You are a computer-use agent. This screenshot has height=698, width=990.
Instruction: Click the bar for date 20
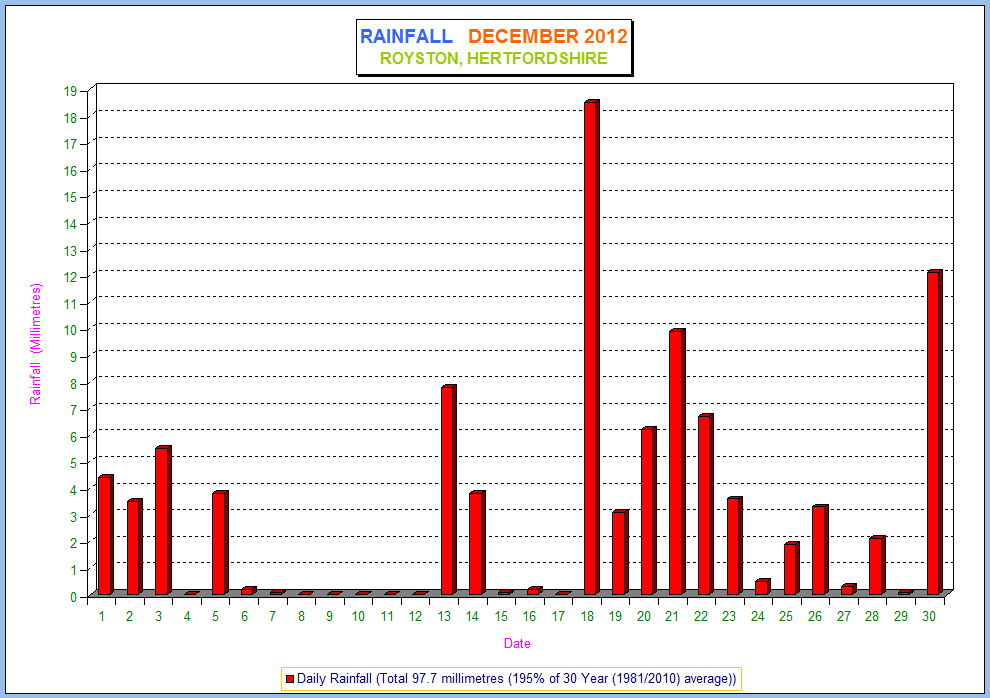point(649,511)
